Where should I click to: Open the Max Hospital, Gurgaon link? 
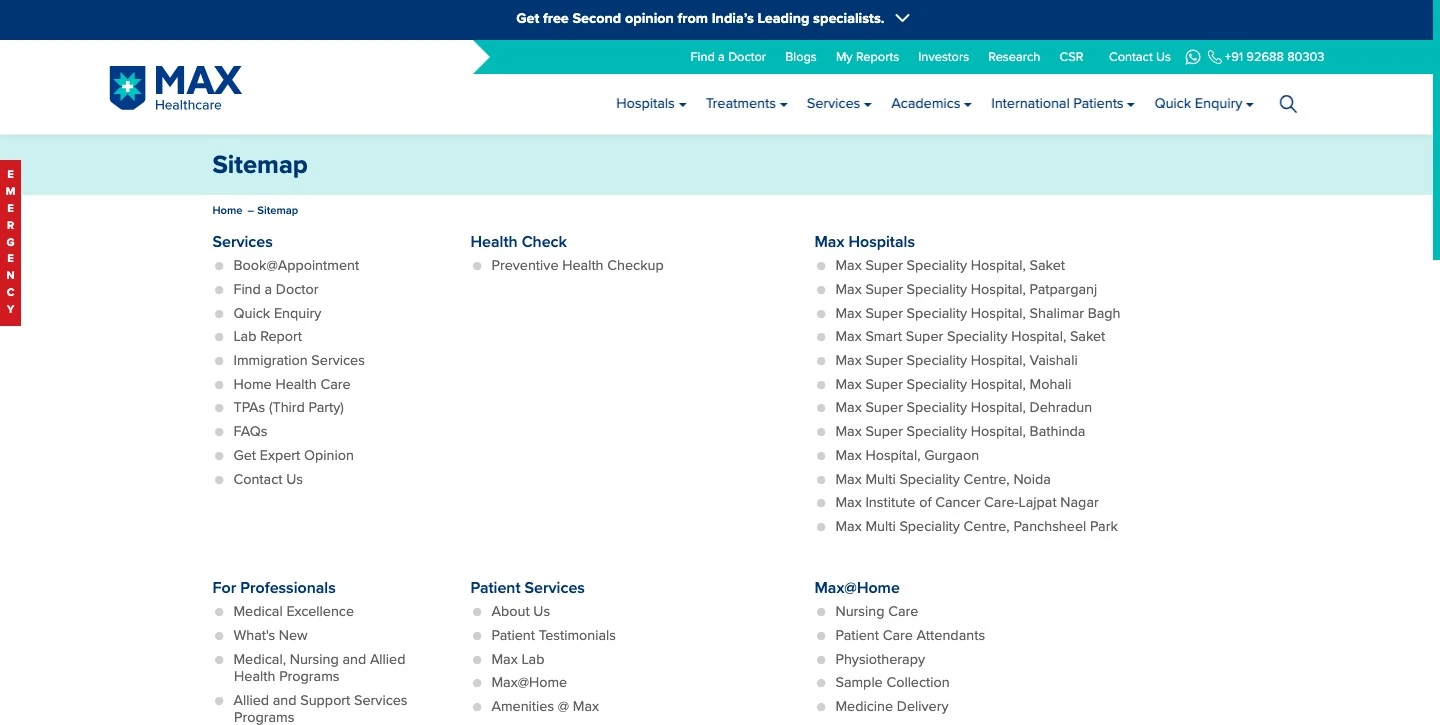click(907, 456)
